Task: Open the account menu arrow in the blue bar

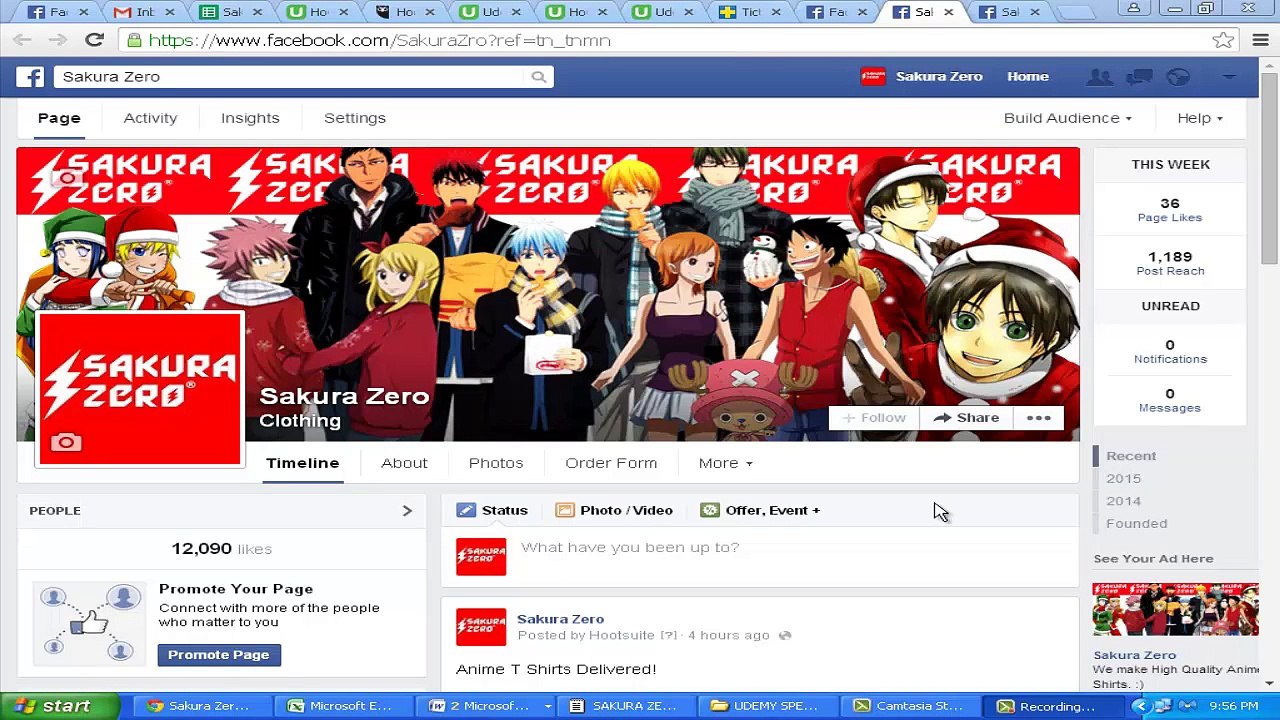Action: [x=1229, y=77]
